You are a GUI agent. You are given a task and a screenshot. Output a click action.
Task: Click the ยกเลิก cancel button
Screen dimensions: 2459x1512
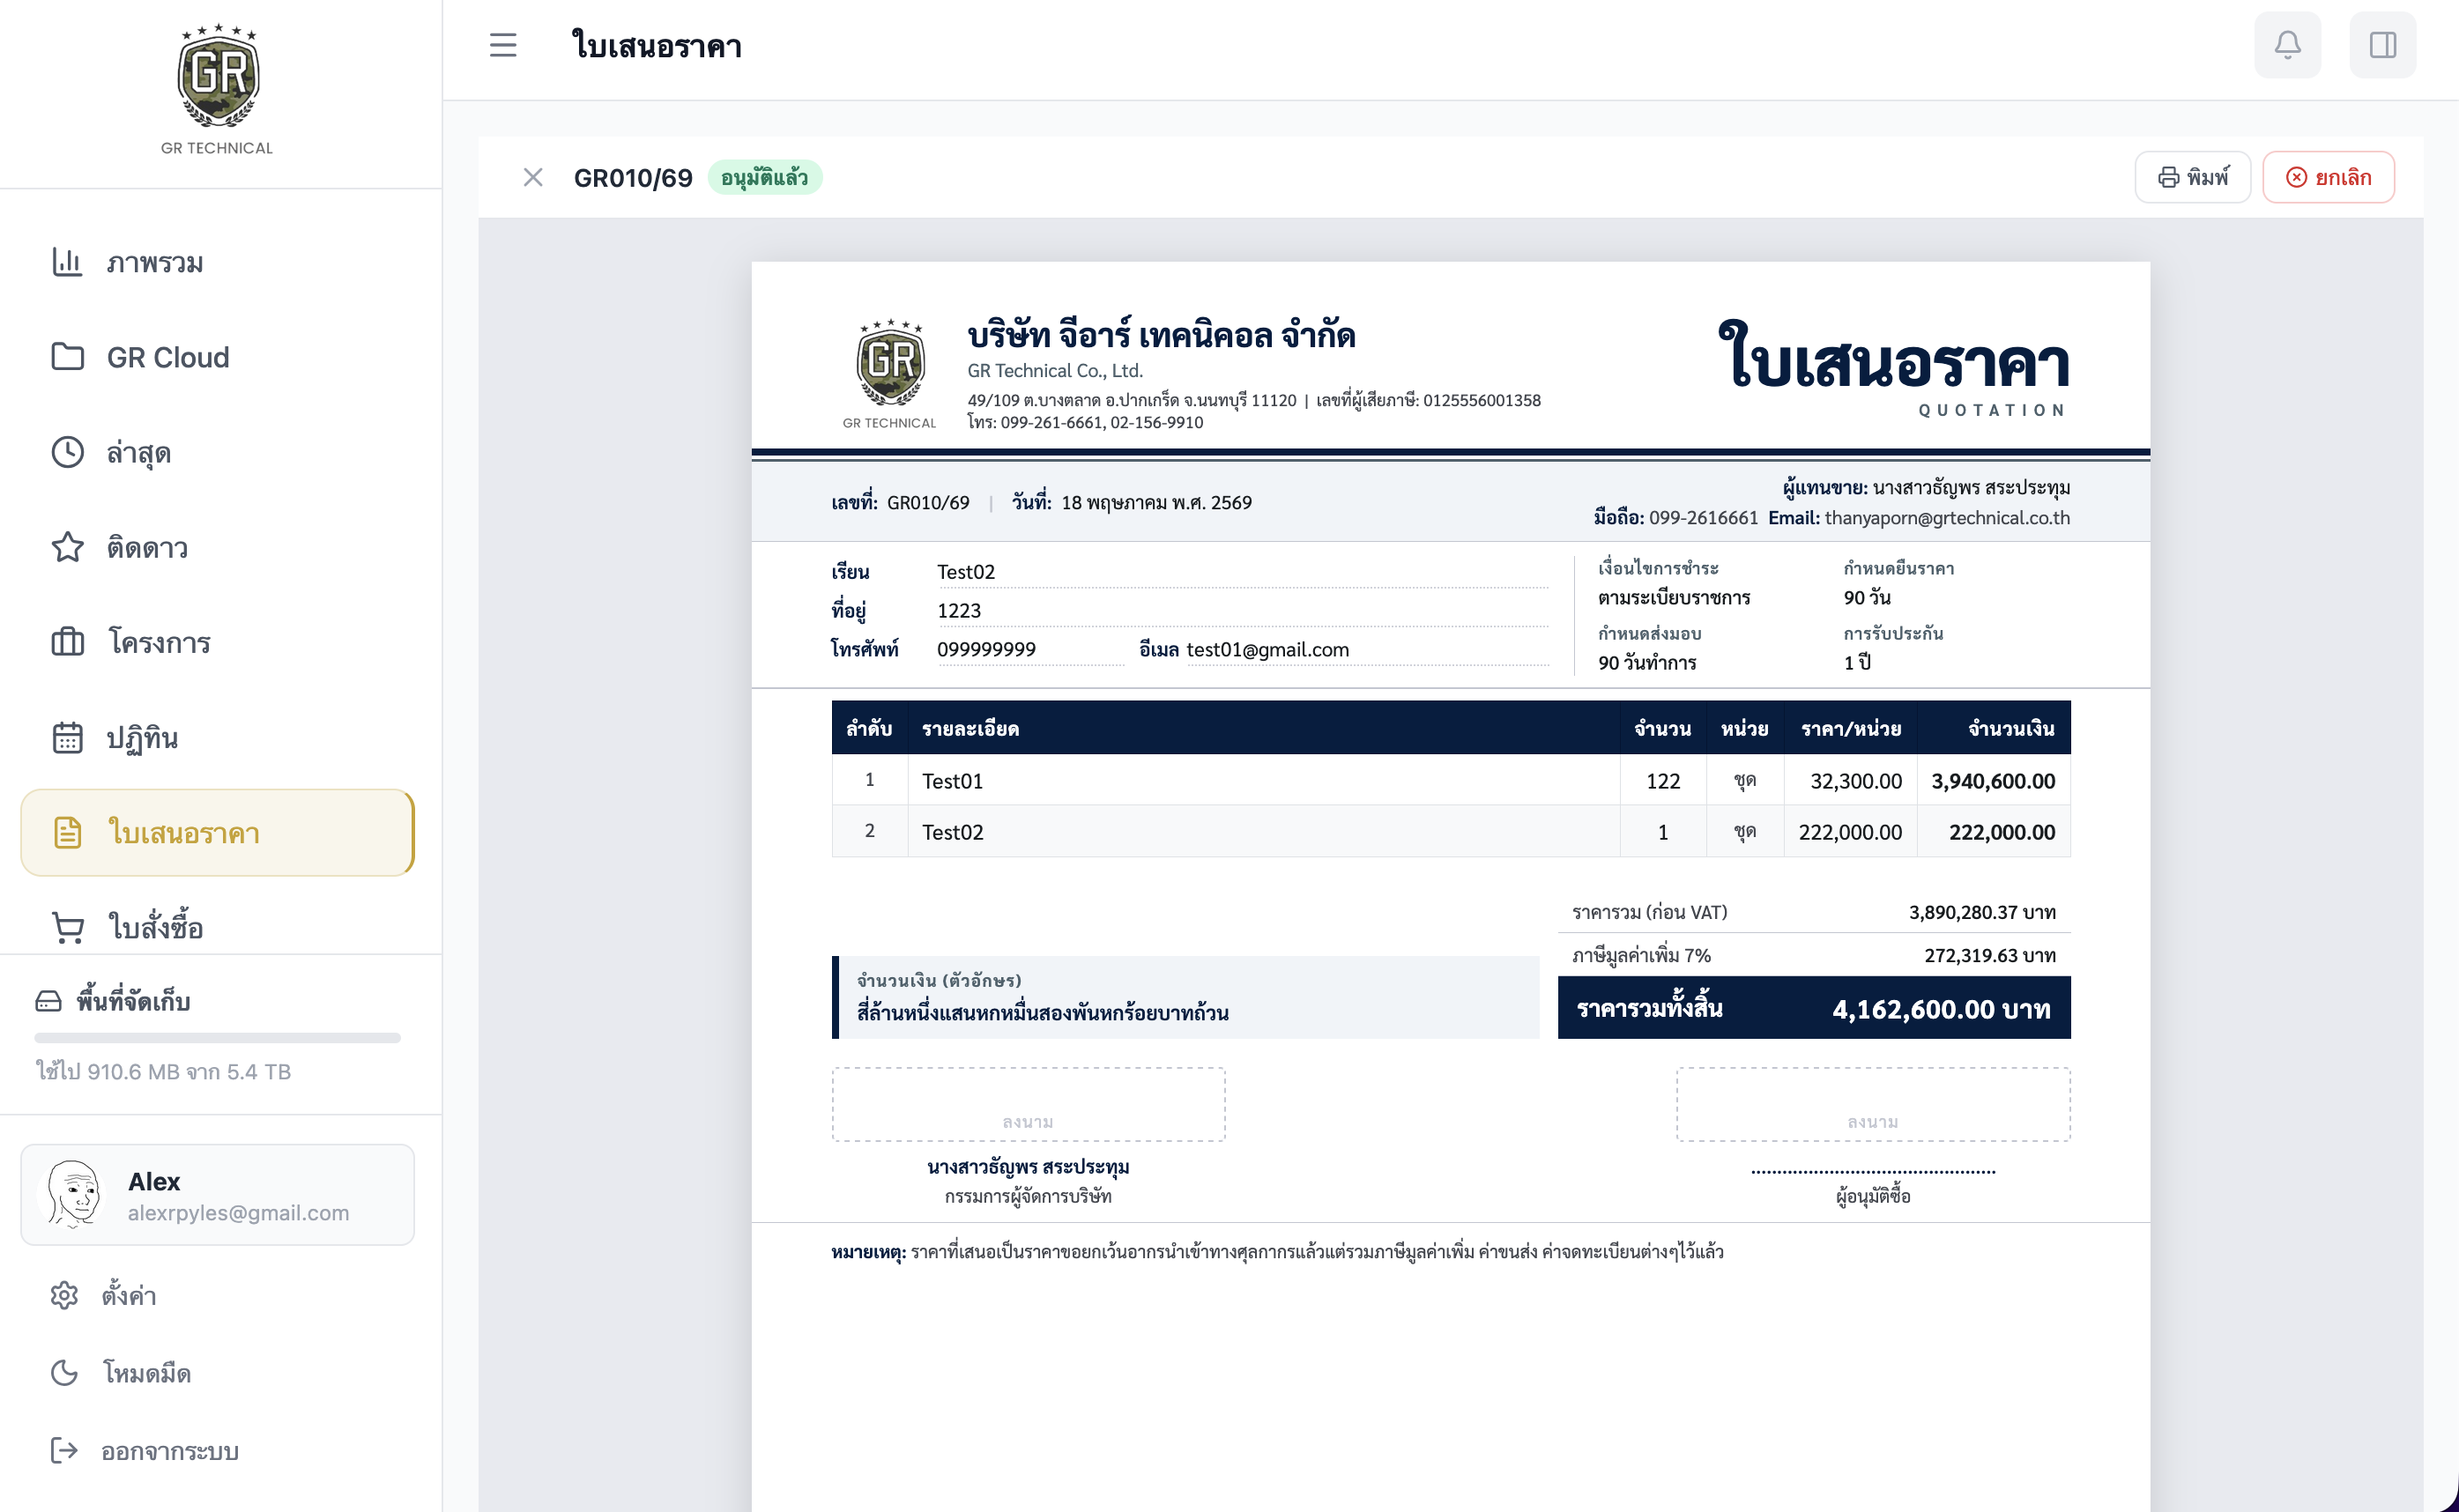point(2329,178)
